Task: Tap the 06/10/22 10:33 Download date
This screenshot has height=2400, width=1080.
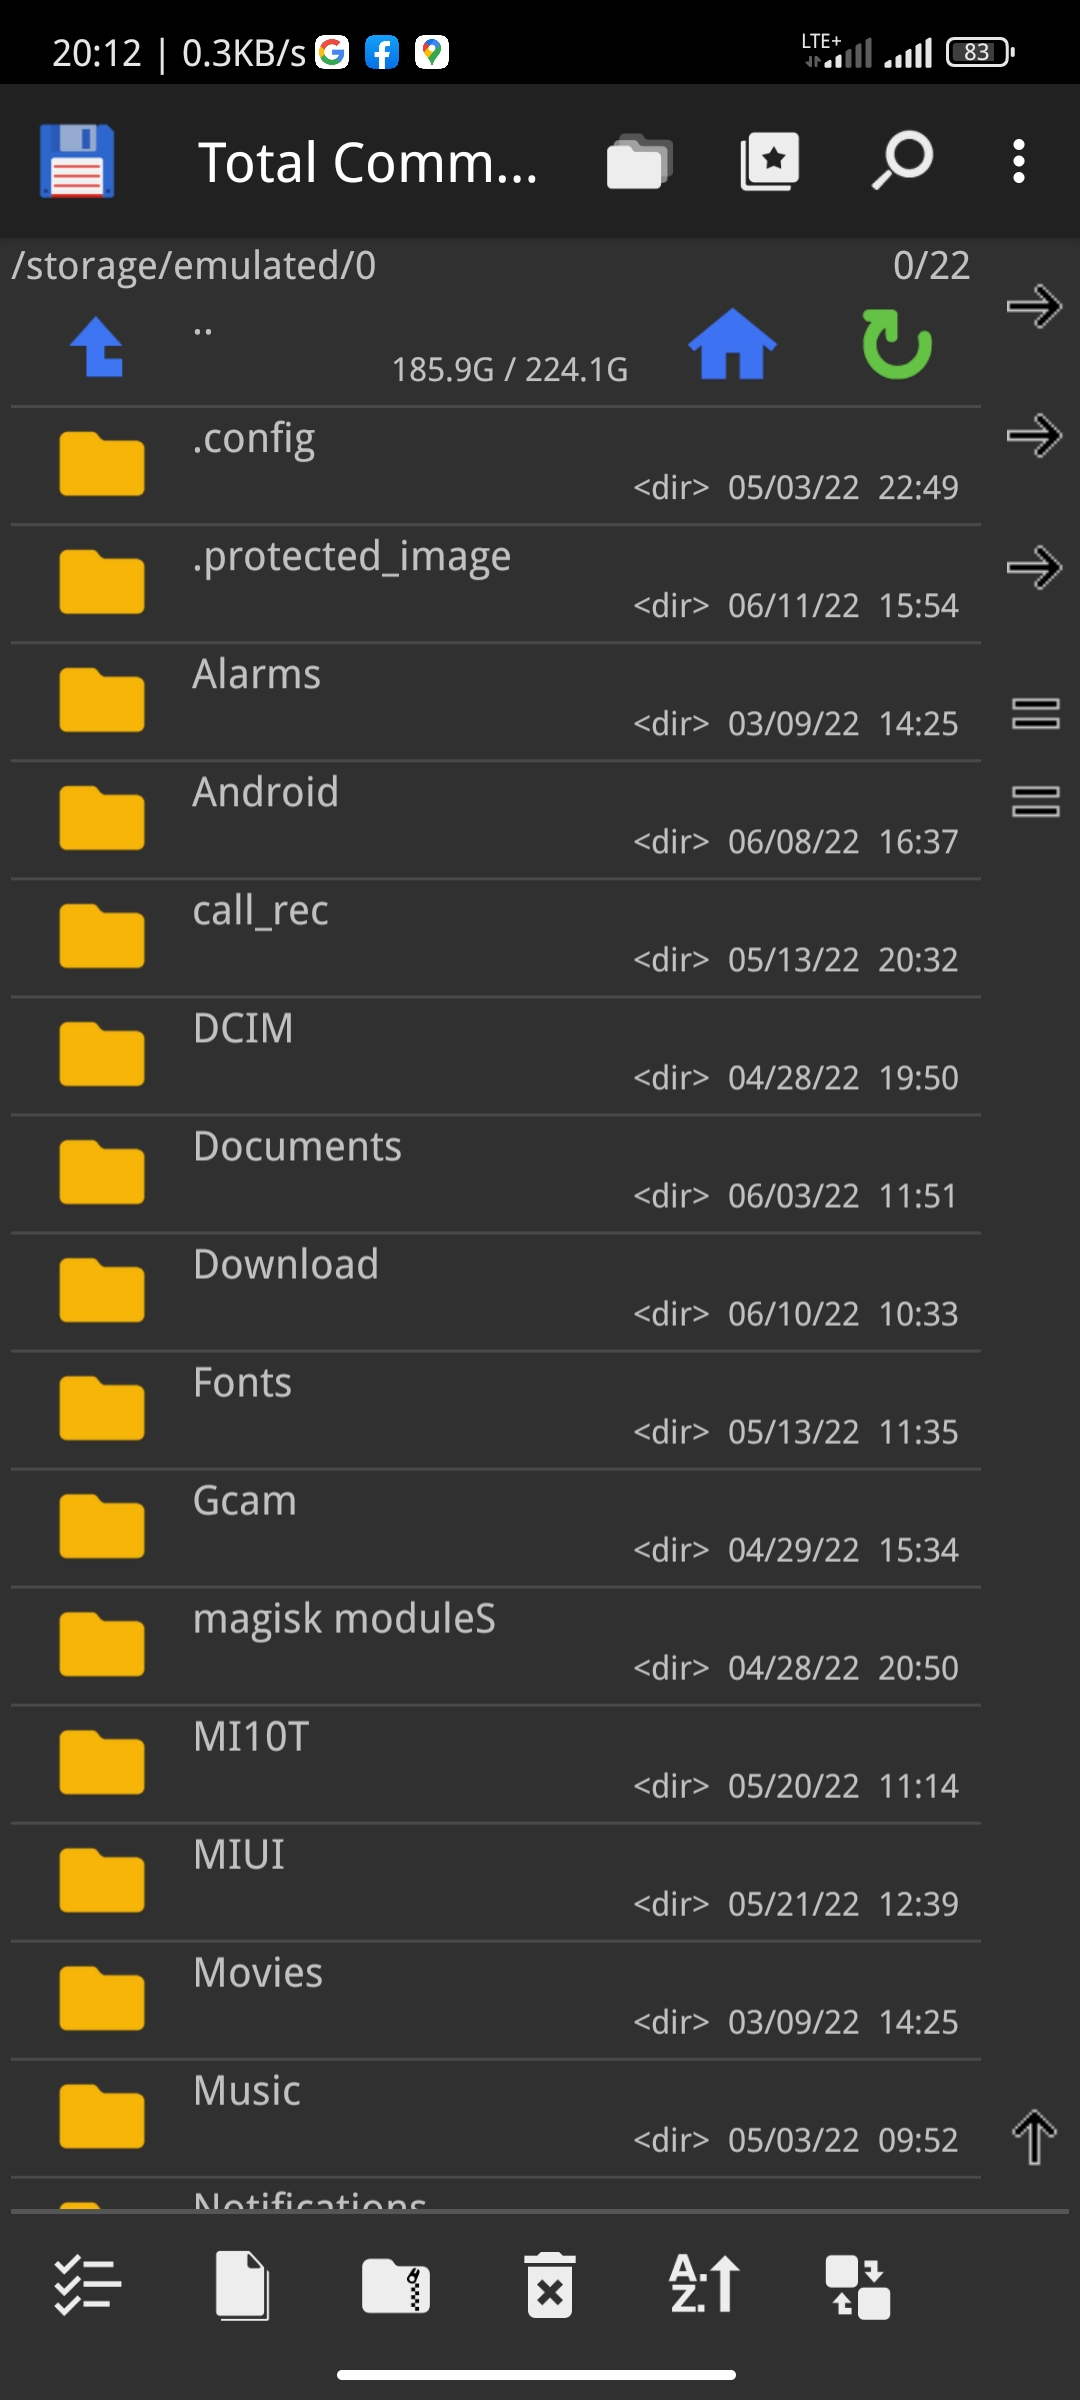Action: point(843,1314)
